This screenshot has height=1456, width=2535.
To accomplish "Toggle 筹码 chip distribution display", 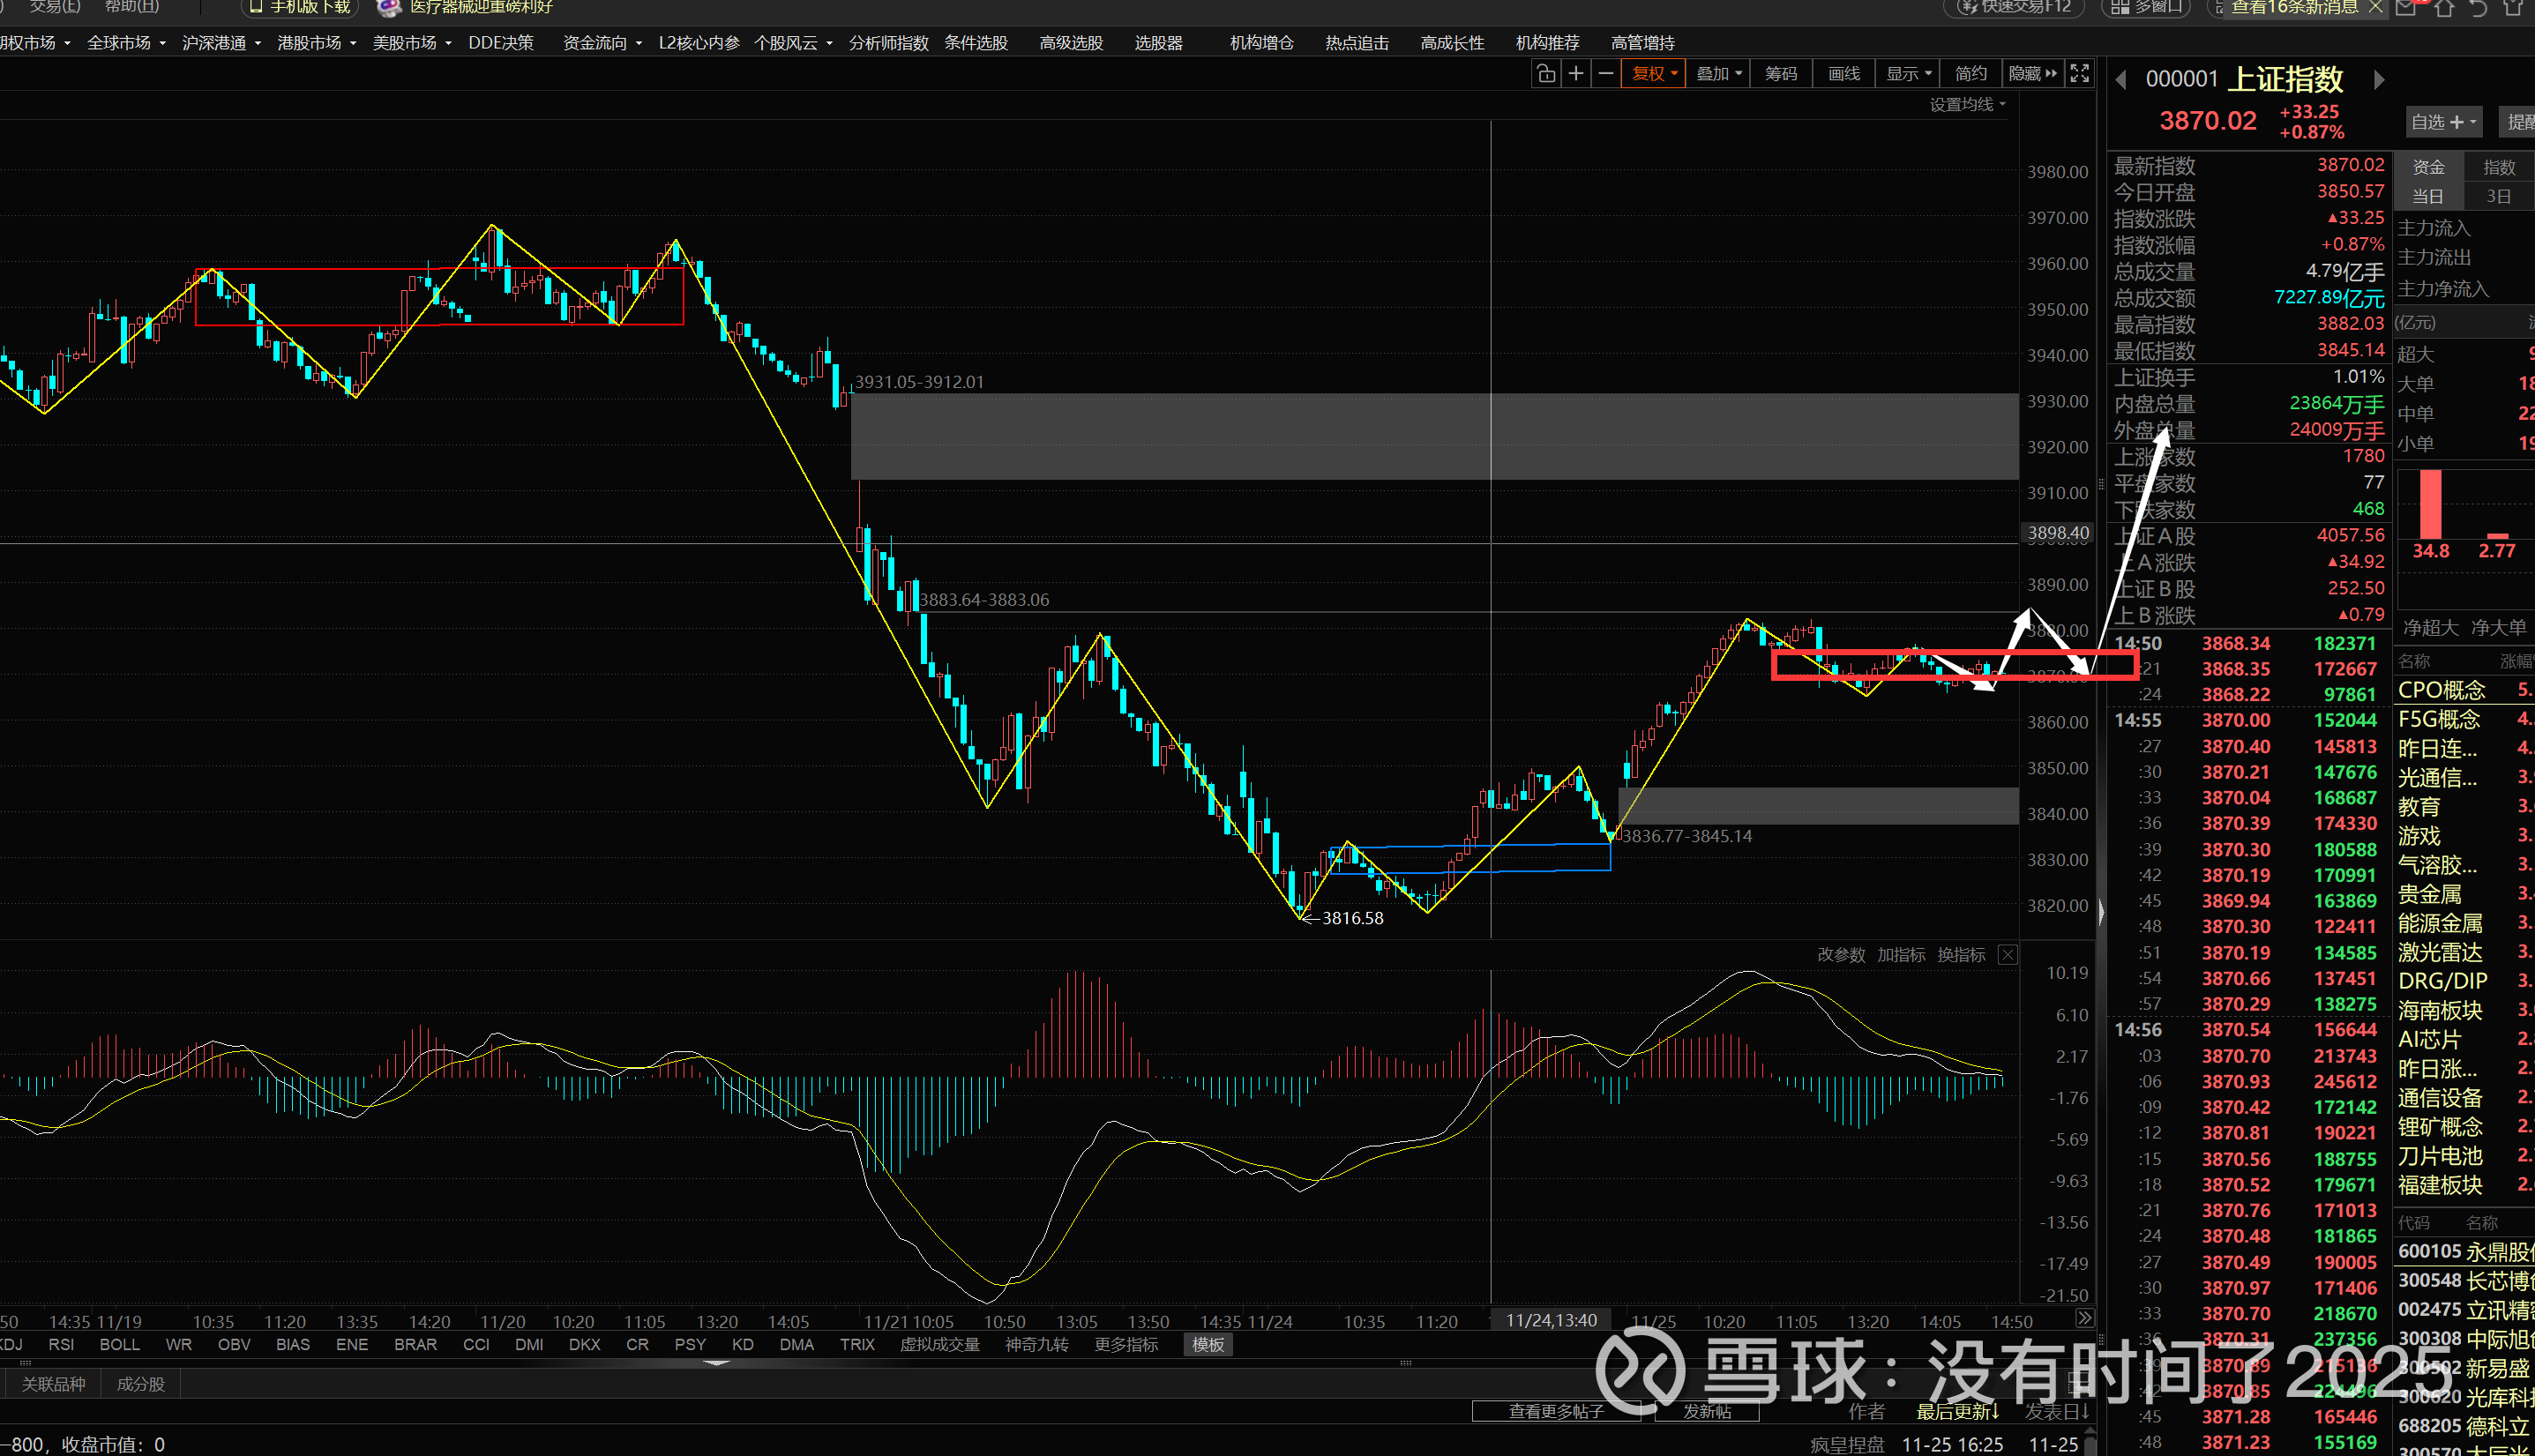I will pyautogui.click(x=1780, y=73).
